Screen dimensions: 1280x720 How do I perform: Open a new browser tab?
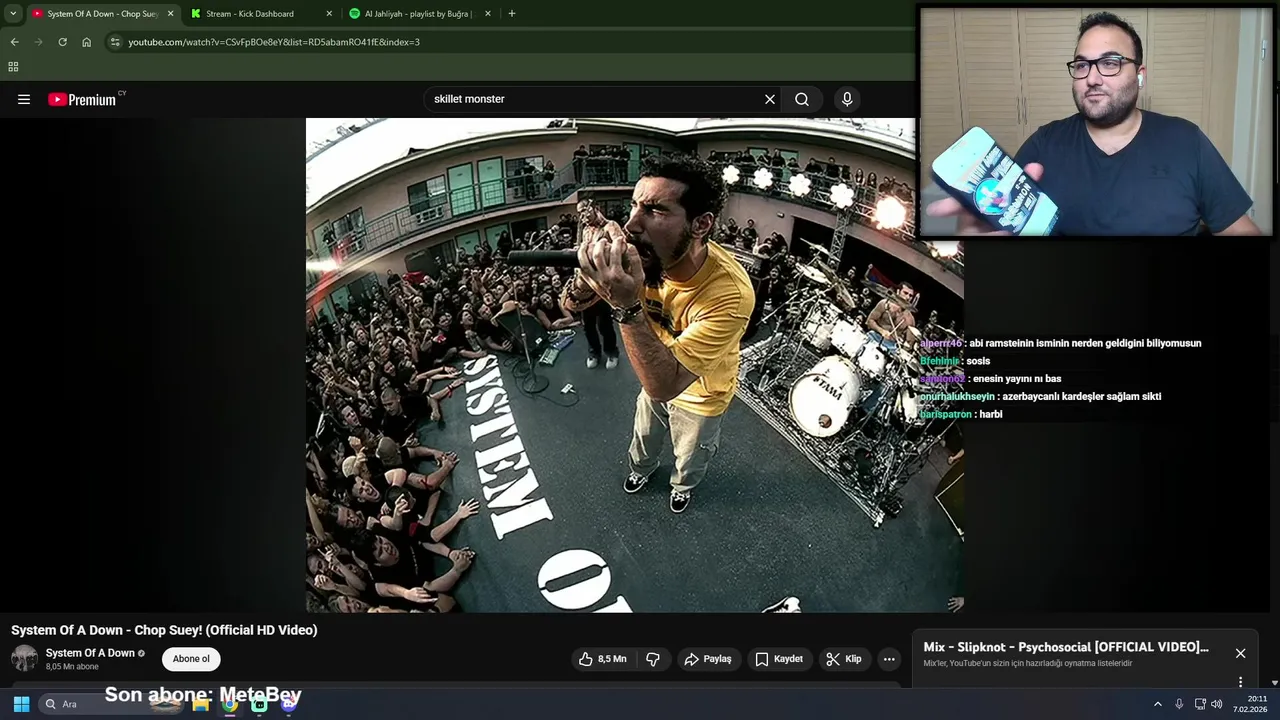[x=512, y=14]
